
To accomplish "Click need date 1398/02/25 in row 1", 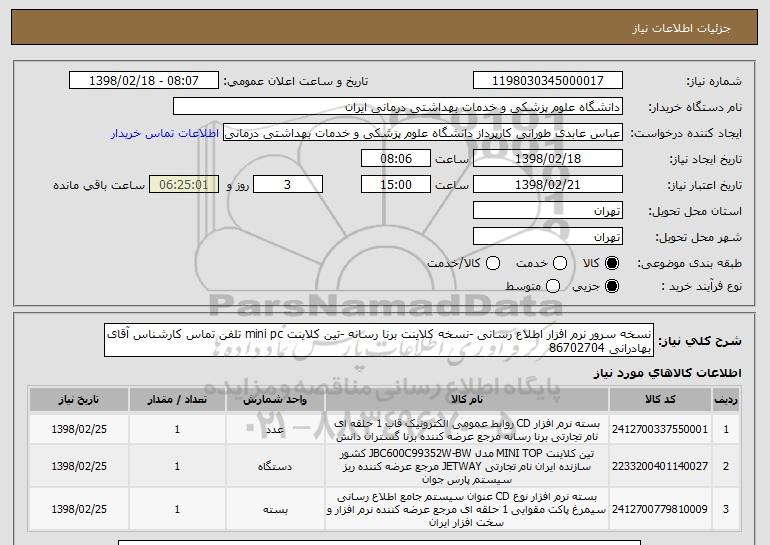I will pyautogui.click(x=79, y=430).
